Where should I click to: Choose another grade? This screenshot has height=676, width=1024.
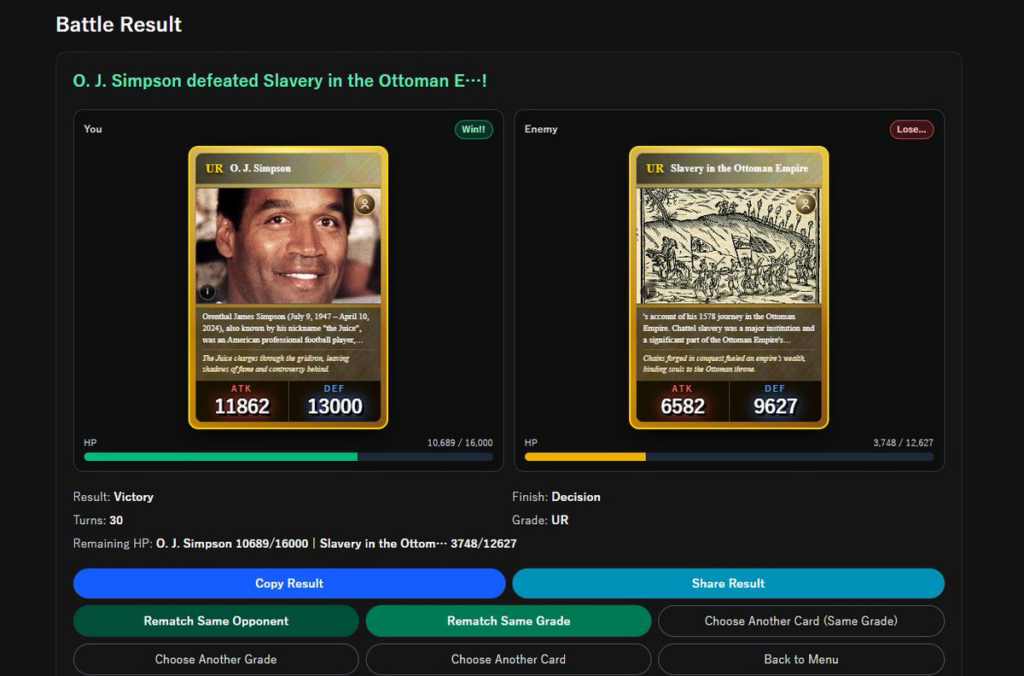point(216,659)
